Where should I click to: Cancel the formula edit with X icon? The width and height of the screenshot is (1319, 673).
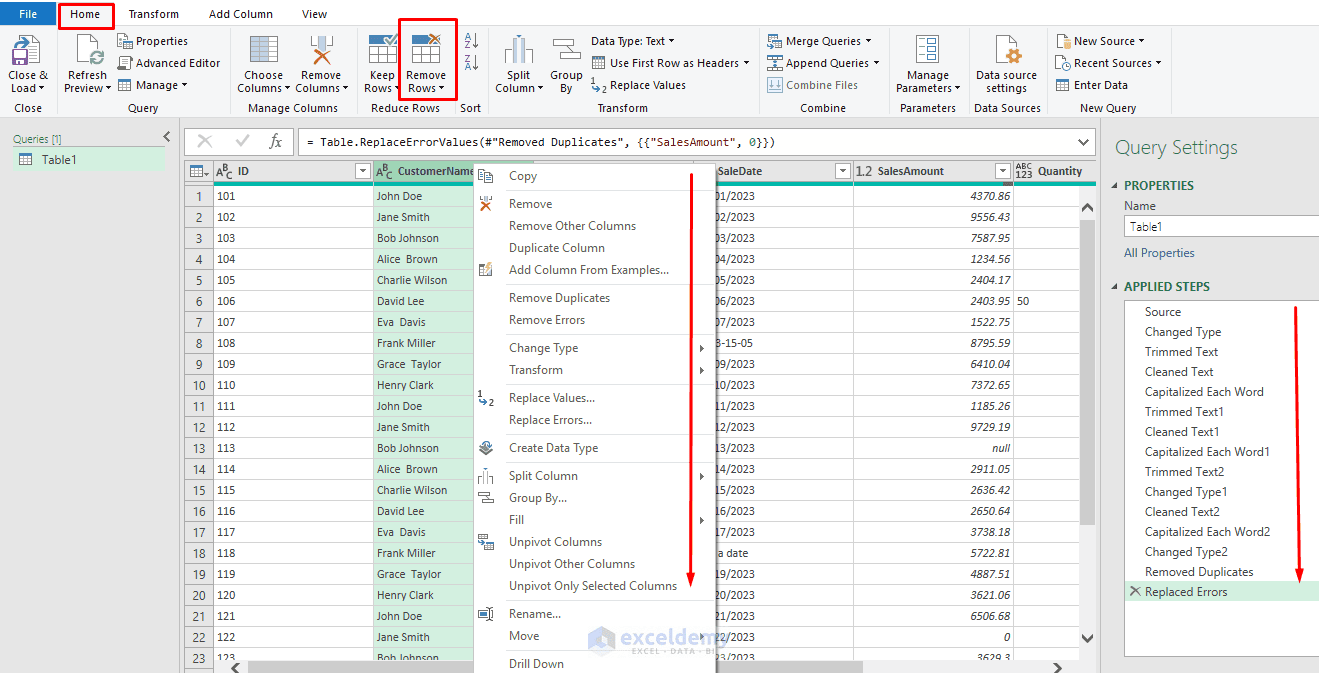(x=205, y=142)
